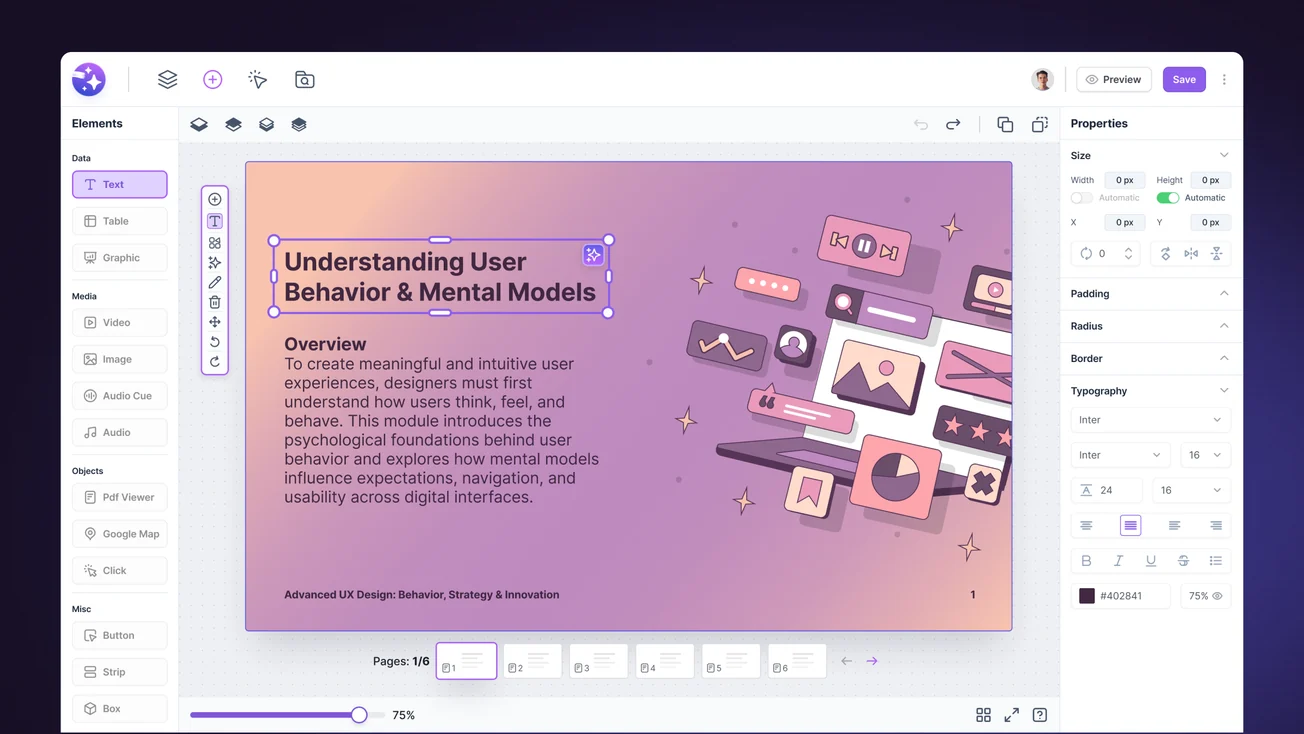
Task: Click the flip vertical icon in Properties
Action: 1216,254
